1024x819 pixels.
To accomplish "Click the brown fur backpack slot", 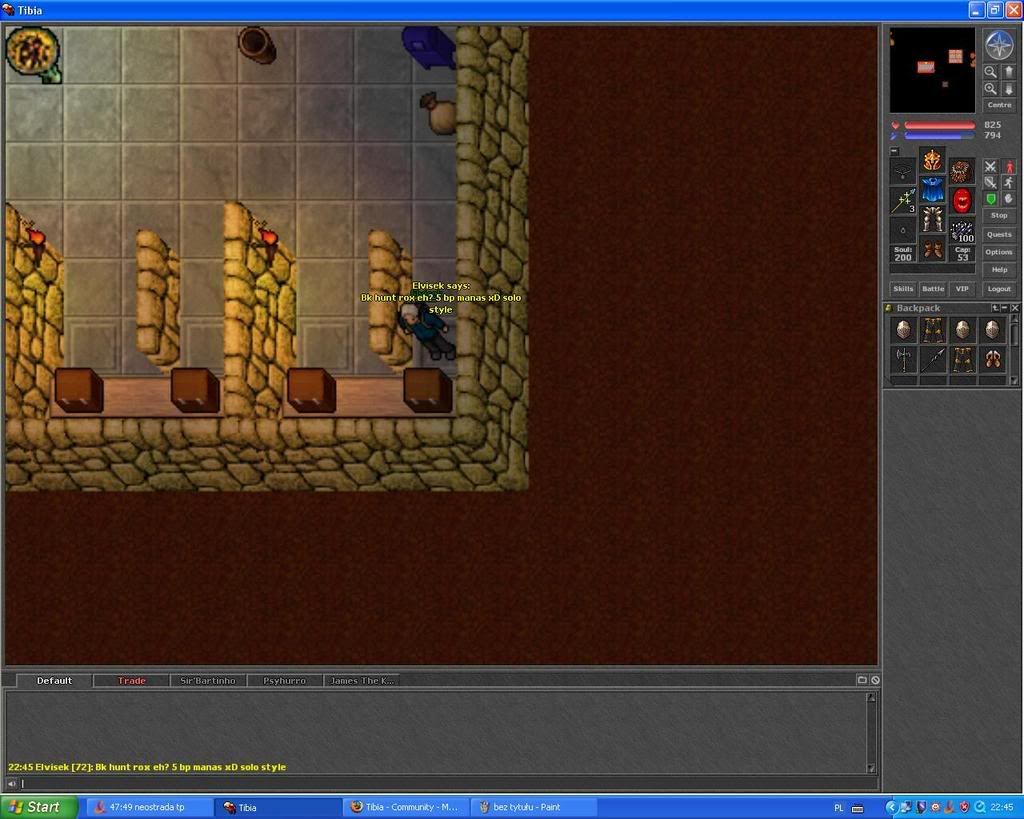I will coord(962,172).
